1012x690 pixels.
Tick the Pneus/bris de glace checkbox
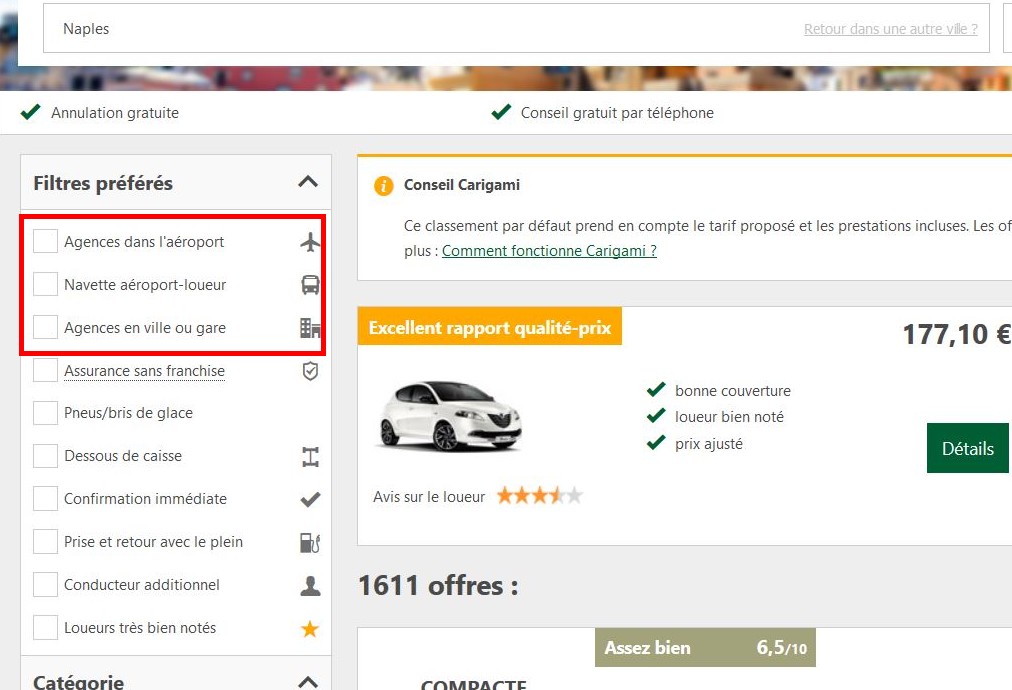coord(45,413)
